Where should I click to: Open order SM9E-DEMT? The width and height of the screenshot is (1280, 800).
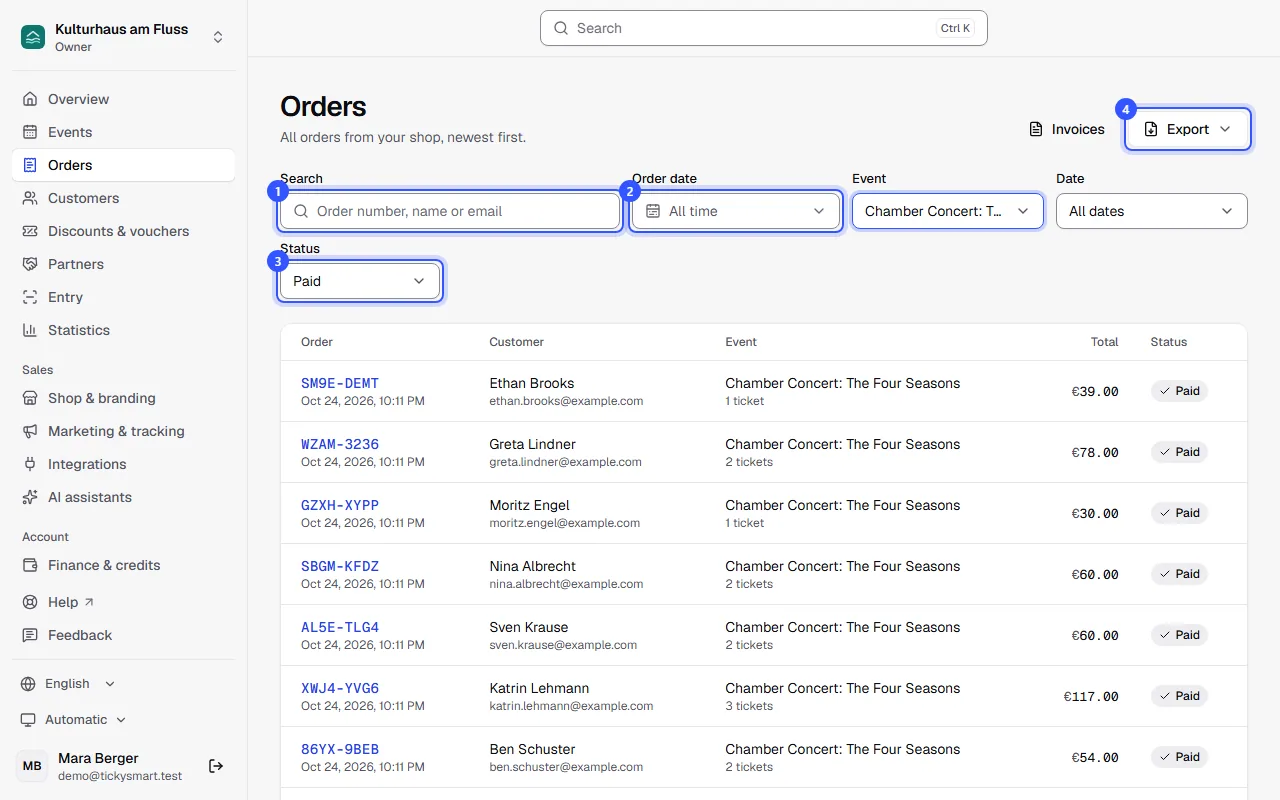pyautogui.click(x=340, y=383)
